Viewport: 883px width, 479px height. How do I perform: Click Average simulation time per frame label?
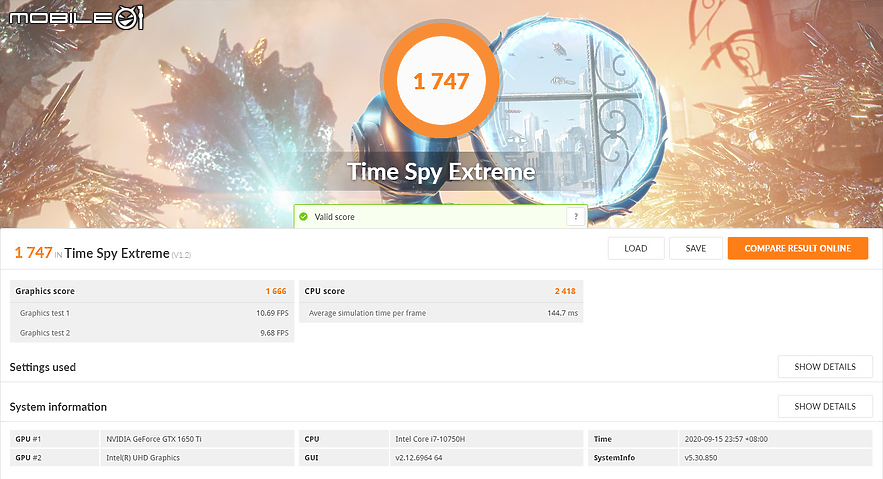(367, 313)
